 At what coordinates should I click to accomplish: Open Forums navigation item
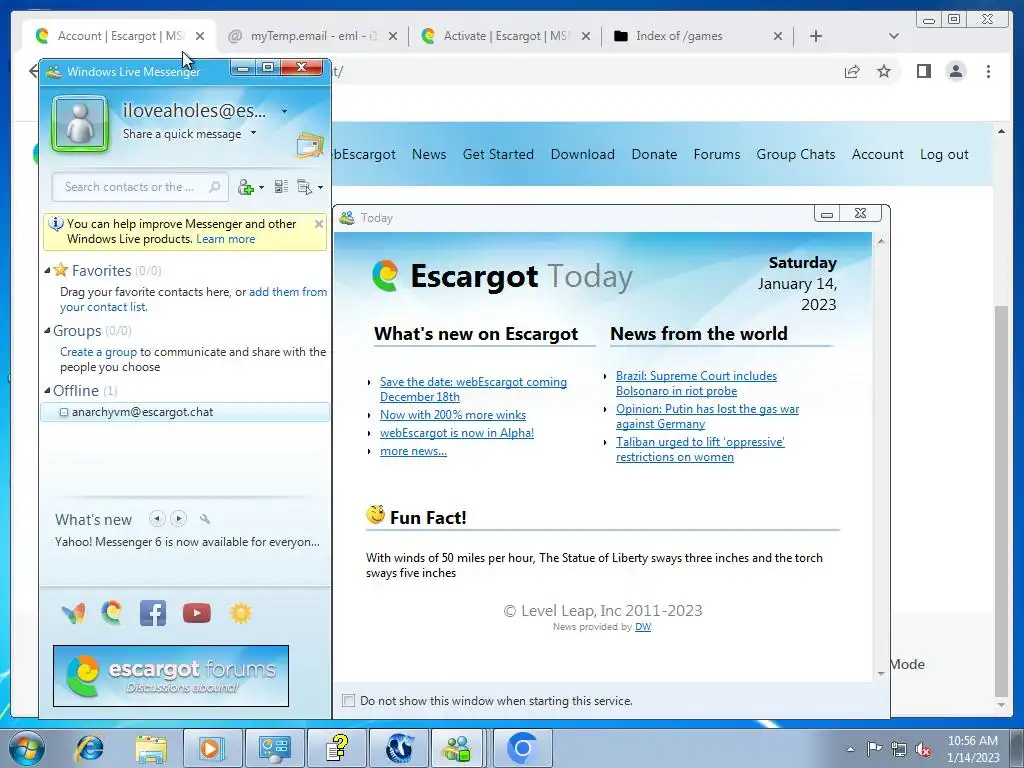(x=716, y=155)
